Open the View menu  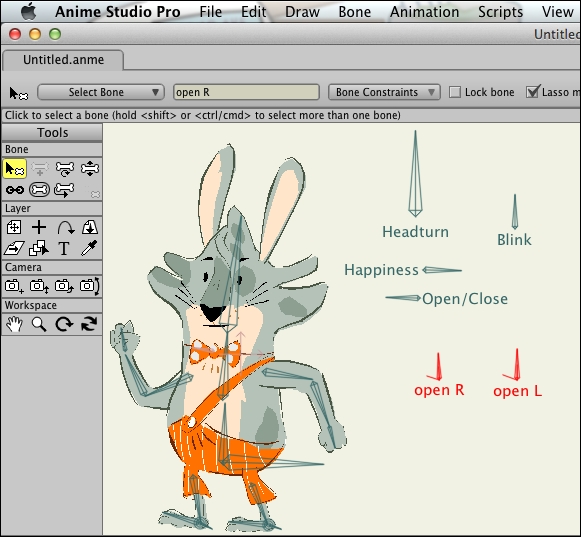(x=558, y=12)
